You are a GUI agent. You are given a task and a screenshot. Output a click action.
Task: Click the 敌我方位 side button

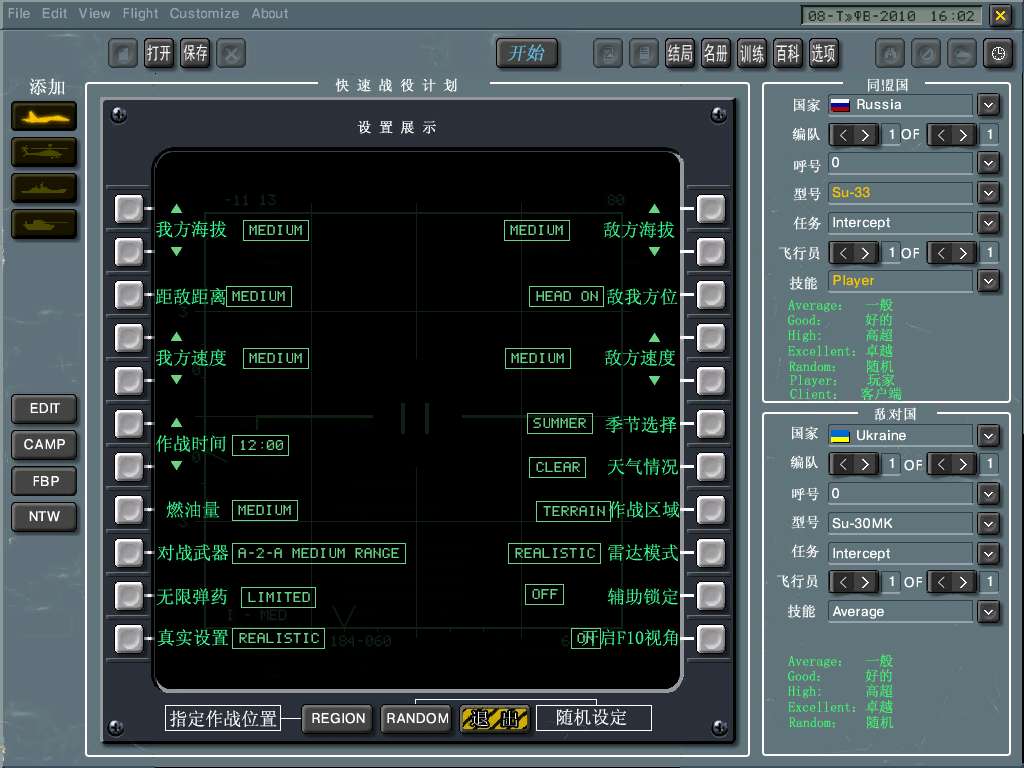point(711,295)
